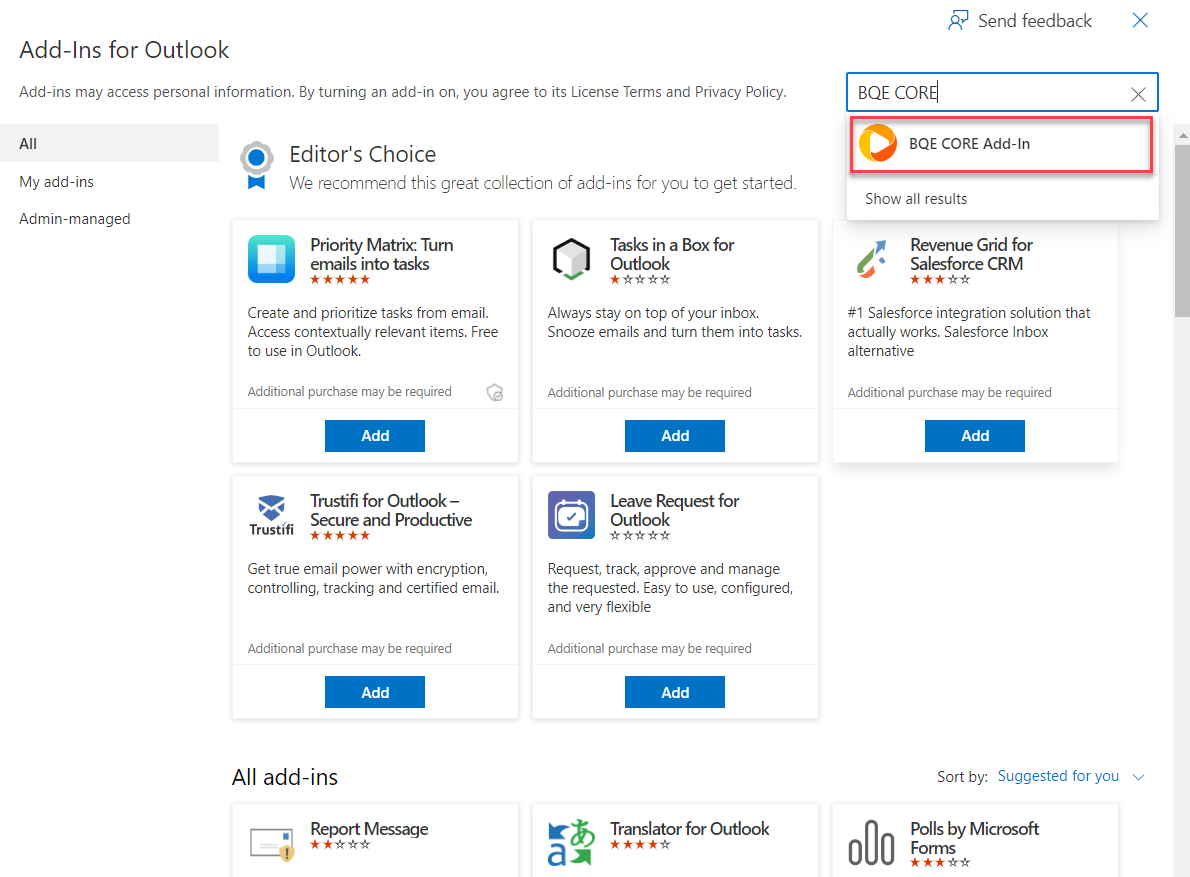Click the Add-Ins for Outlook title
Viewport: 1190px width, 877px height.
point(124,50)
